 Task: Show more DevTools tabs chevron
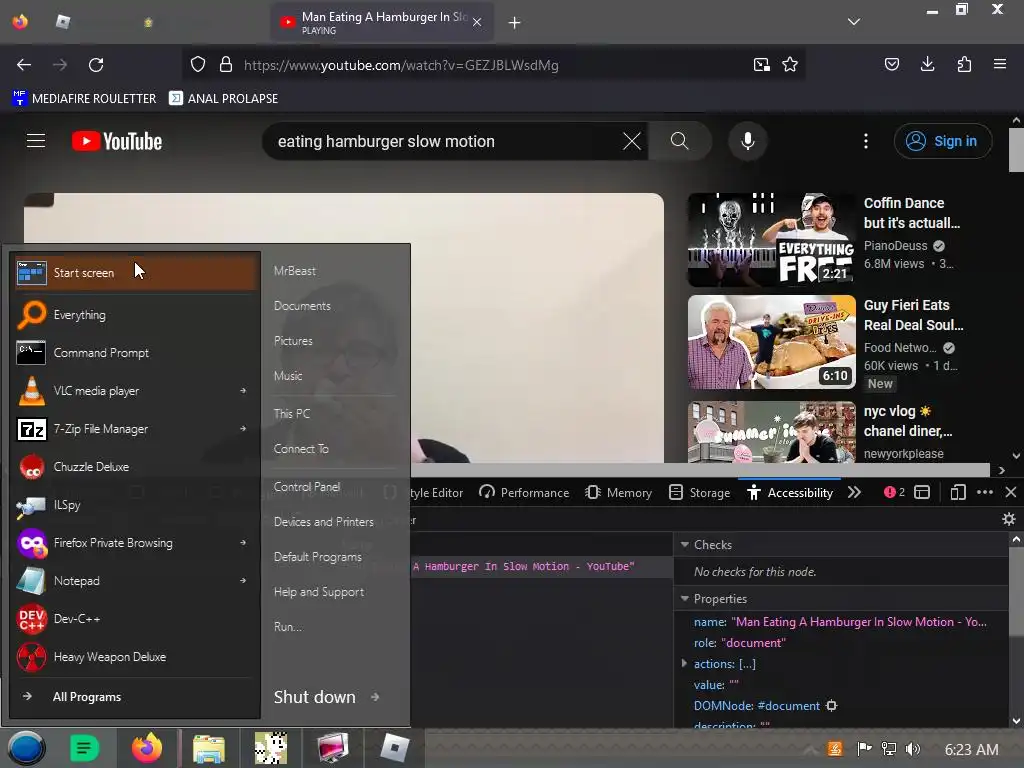pyautogui.click(x=854, y=492)
